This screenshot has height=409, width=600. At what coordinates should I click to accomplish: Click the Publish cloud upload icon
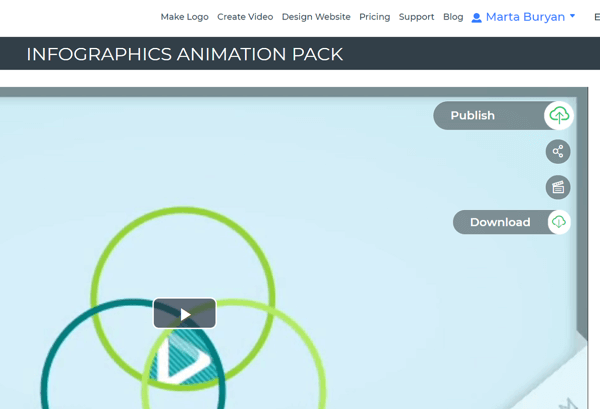[x=559, y=116]
